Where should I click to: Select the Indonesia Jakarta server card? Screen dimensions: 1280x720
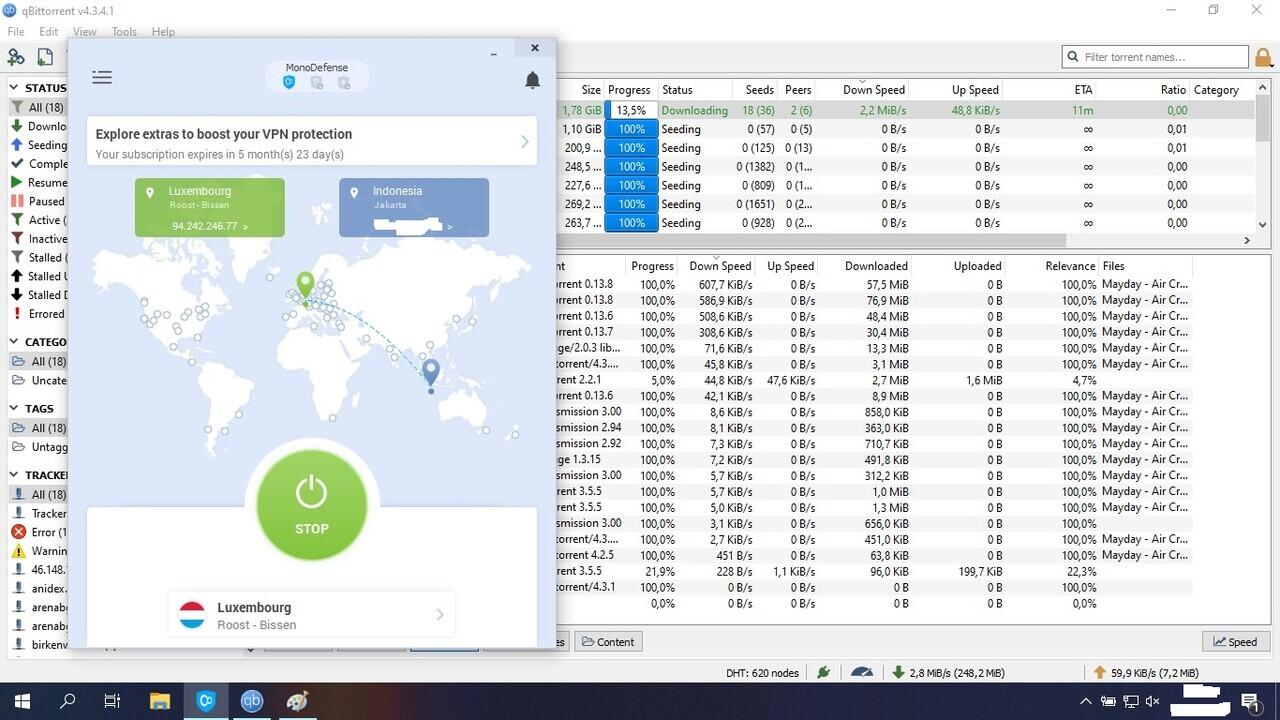pos(413,207)
